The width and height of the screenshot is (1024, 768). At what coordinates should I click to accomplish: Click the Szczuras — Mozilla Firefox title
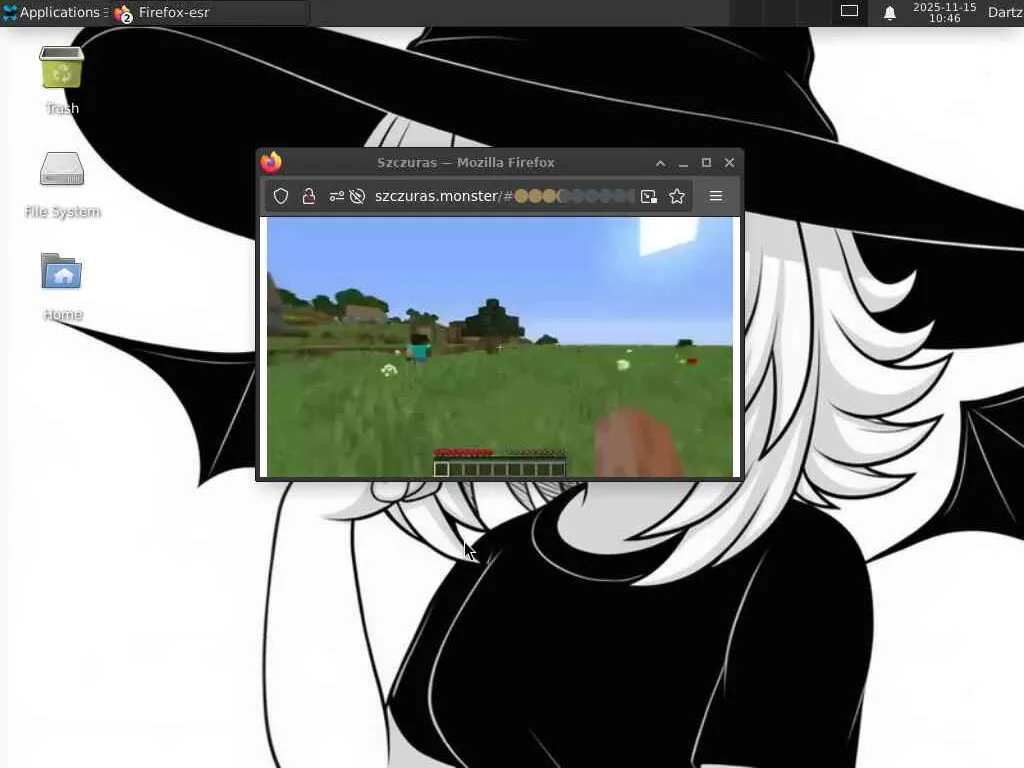pyautogui.click(x=466, y=163)
